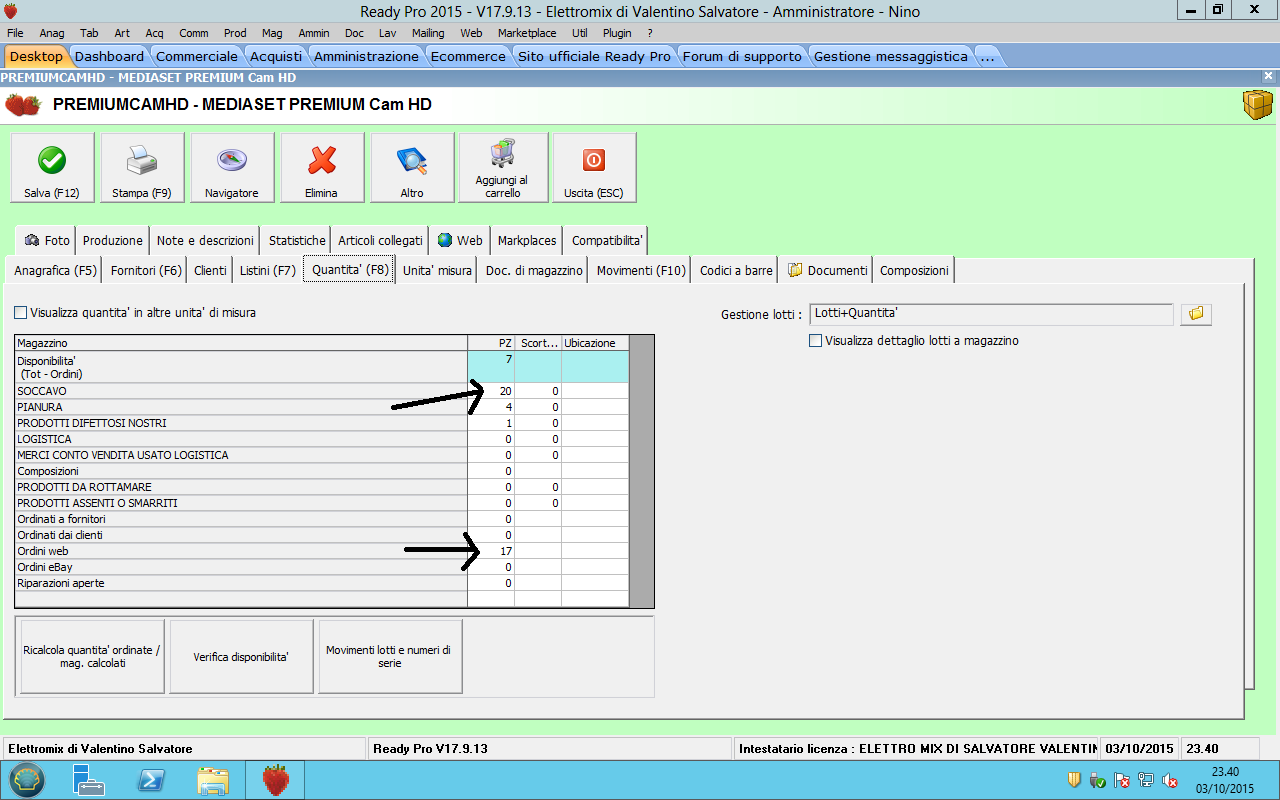
Task: Open the Markplaces tab
Action: pyautogui.click(x=527, y=241)
